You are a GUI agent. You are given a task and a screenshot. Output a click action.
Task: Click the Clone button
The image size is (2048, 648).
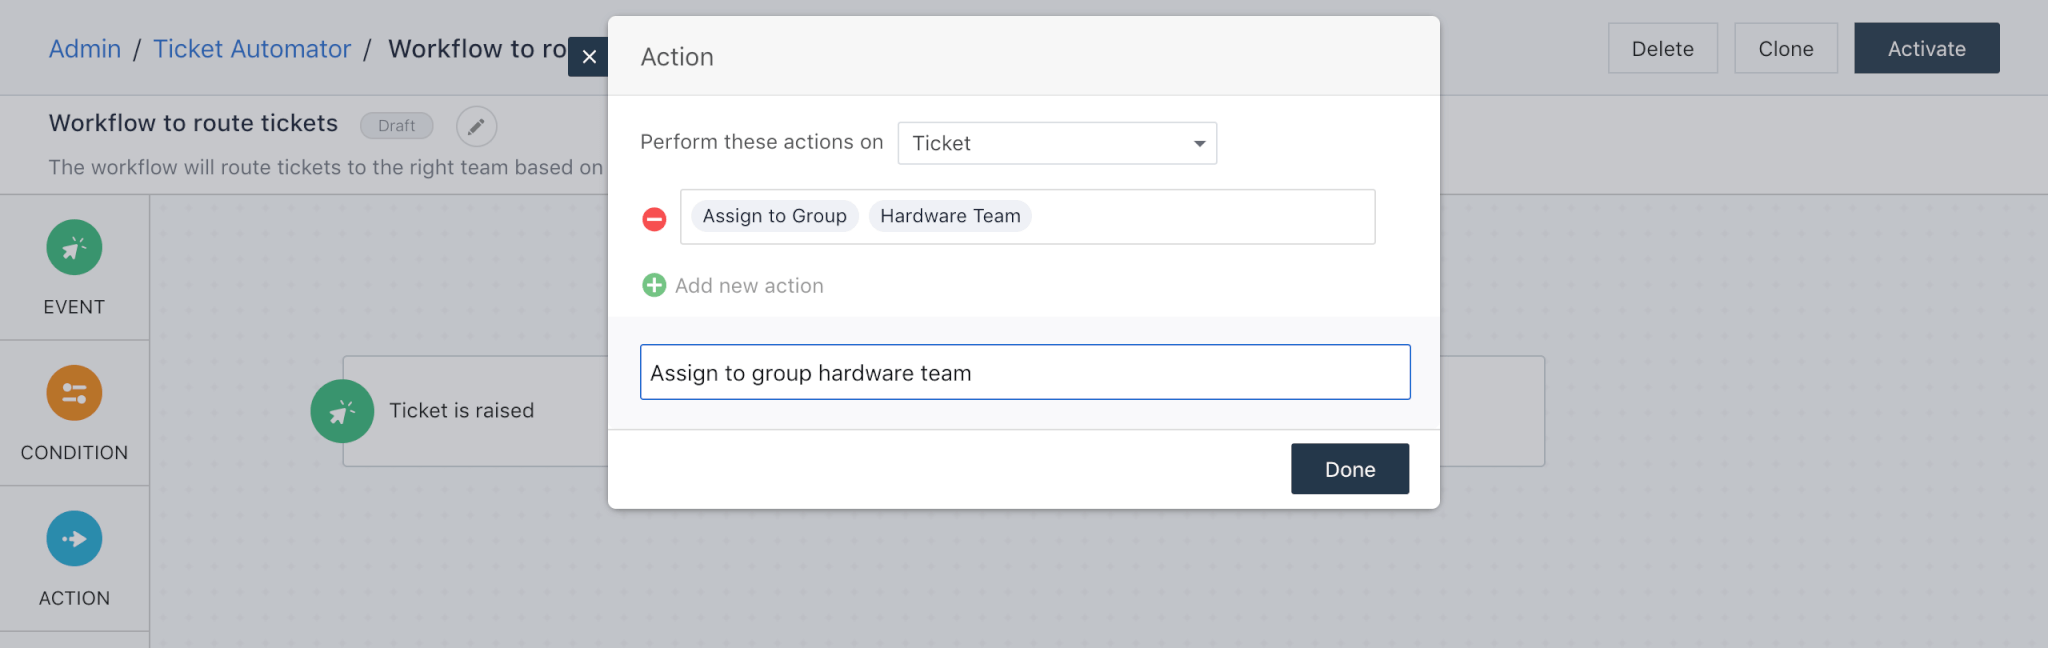click(x=1785, y=49)
